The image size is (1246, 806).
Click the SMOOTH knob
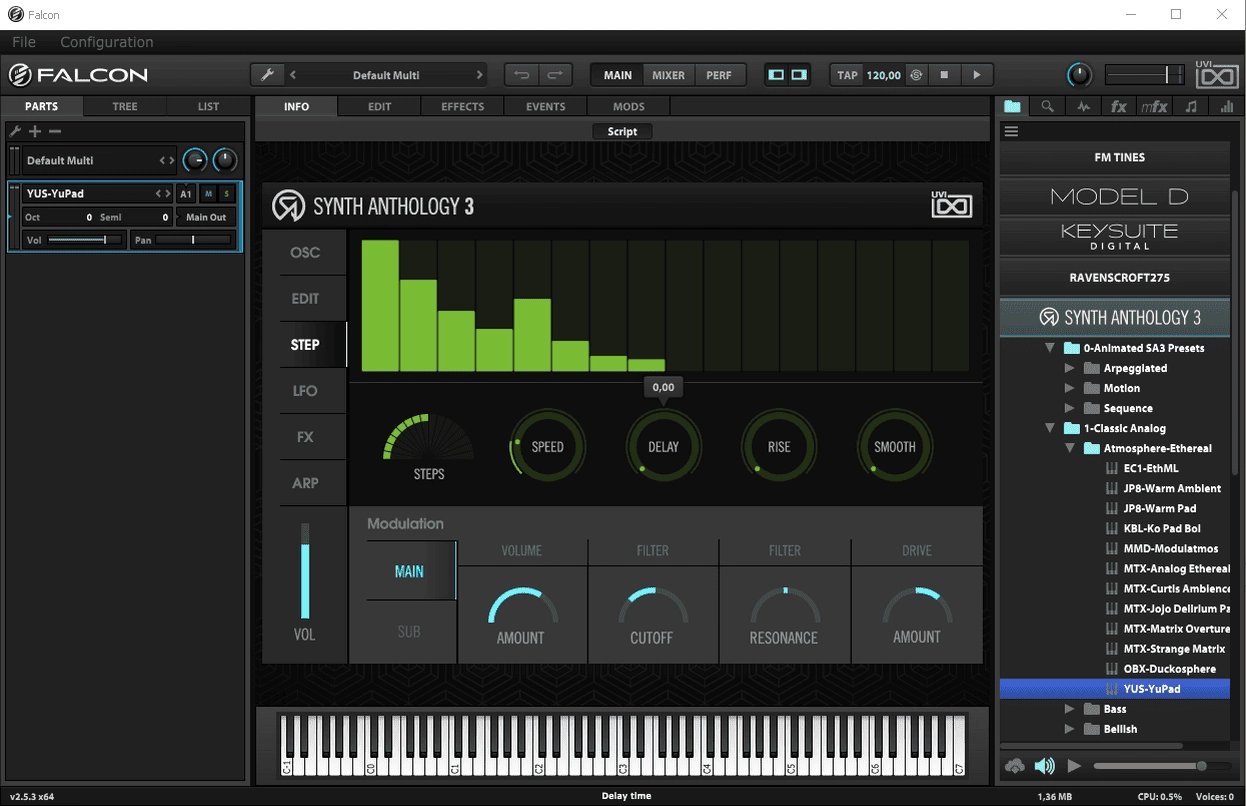click(895, 447)
